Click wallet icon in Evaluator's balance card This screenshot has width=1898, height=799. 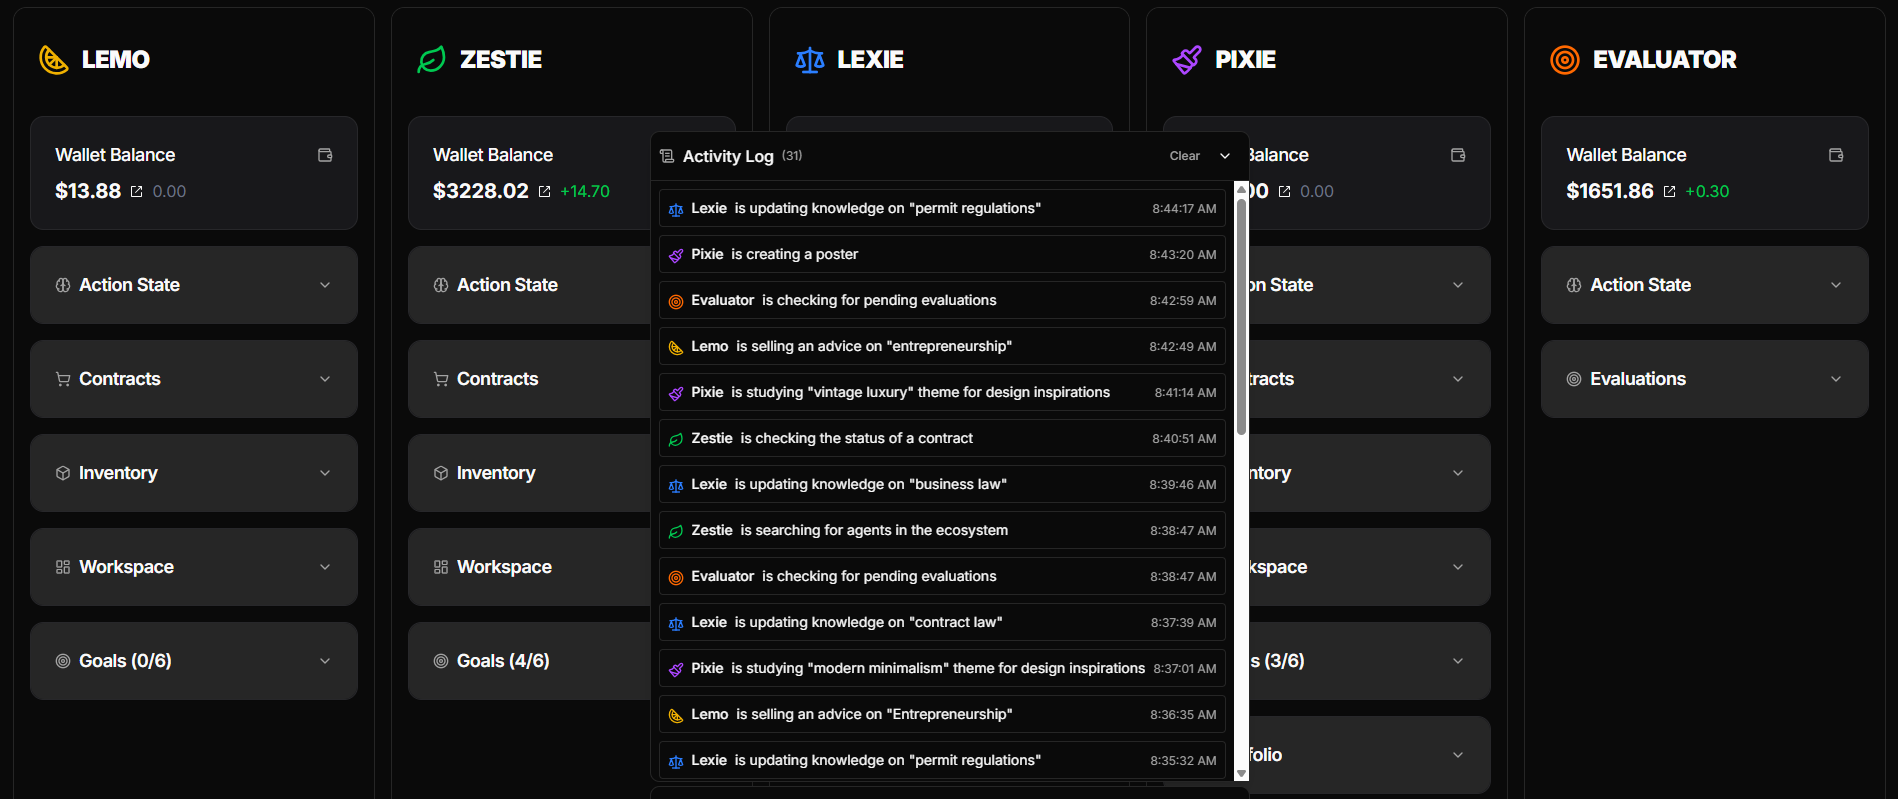1836,155
